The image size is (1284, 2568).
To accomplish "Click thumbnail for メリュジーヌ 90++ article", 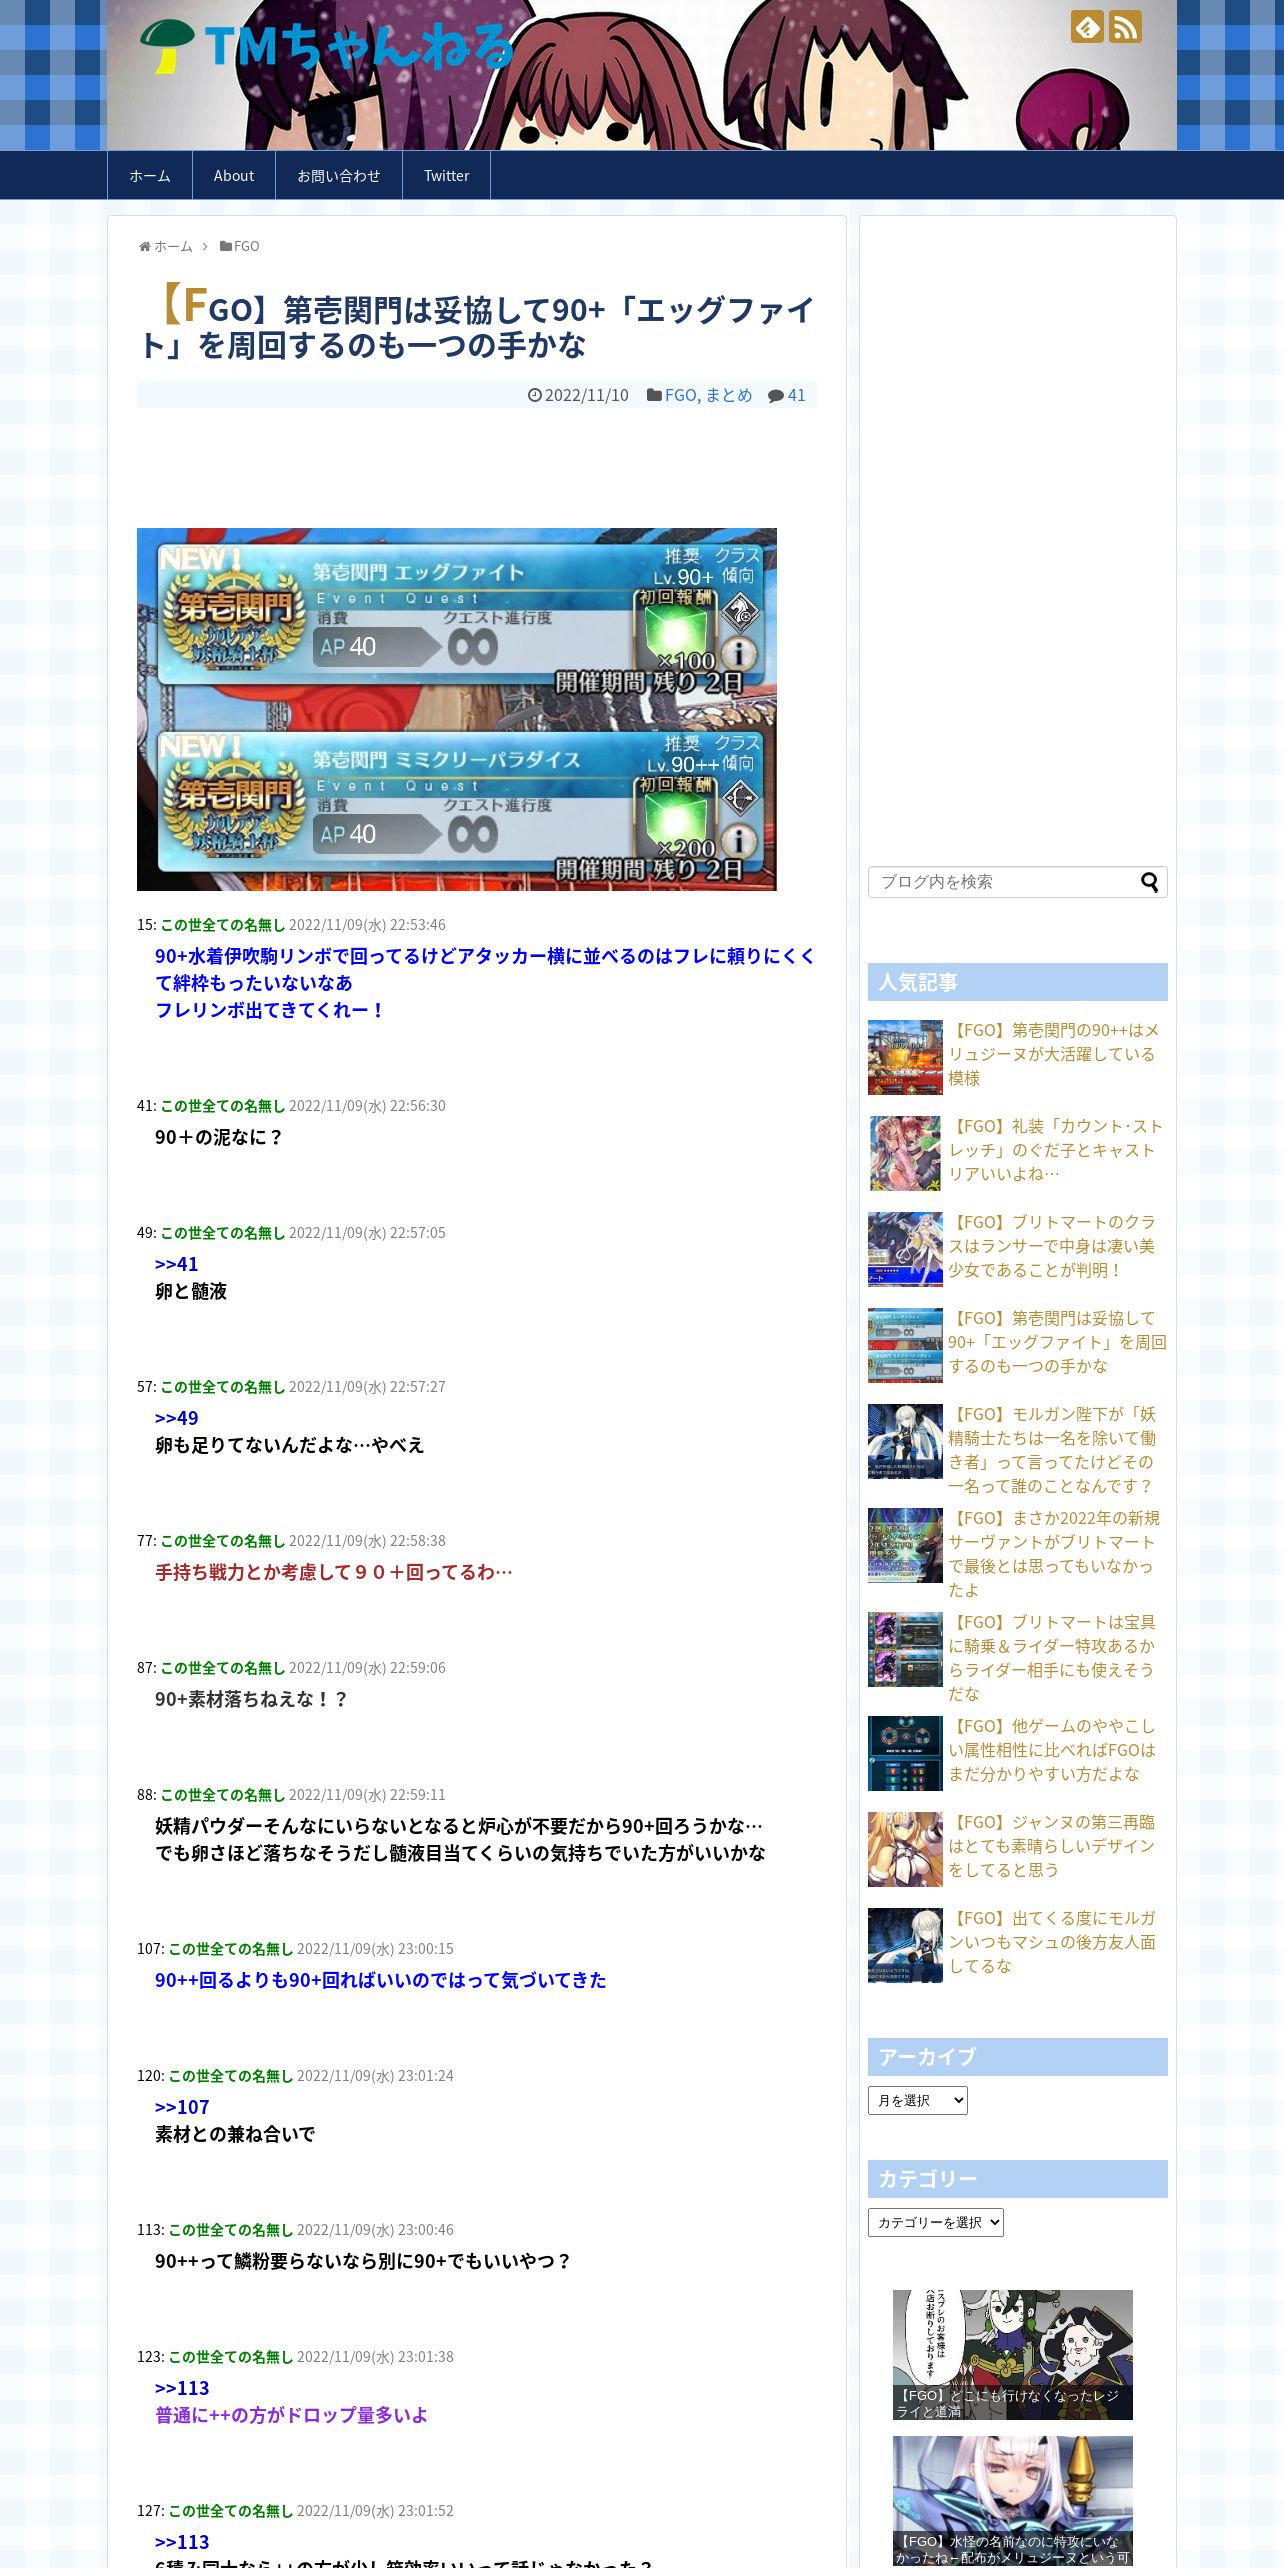I will pos(905,1057).
